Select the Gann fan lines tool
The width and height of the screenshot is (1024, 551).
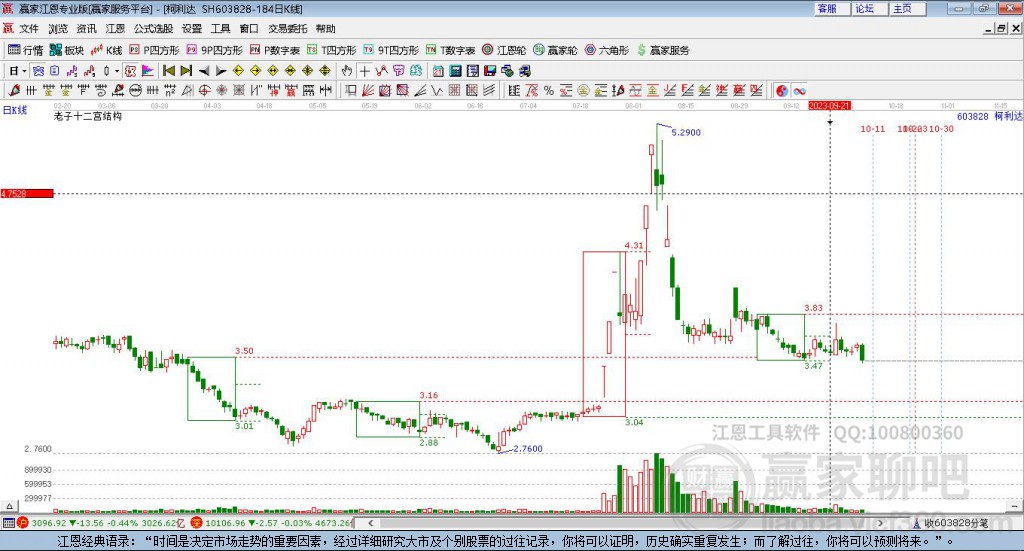tap(368, 91)
